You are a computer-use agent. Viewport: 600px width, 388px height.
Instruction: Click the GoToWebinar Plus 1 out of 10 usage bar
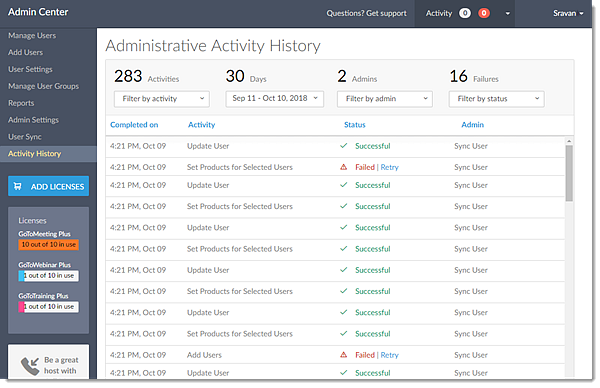(x=49, y=276)
